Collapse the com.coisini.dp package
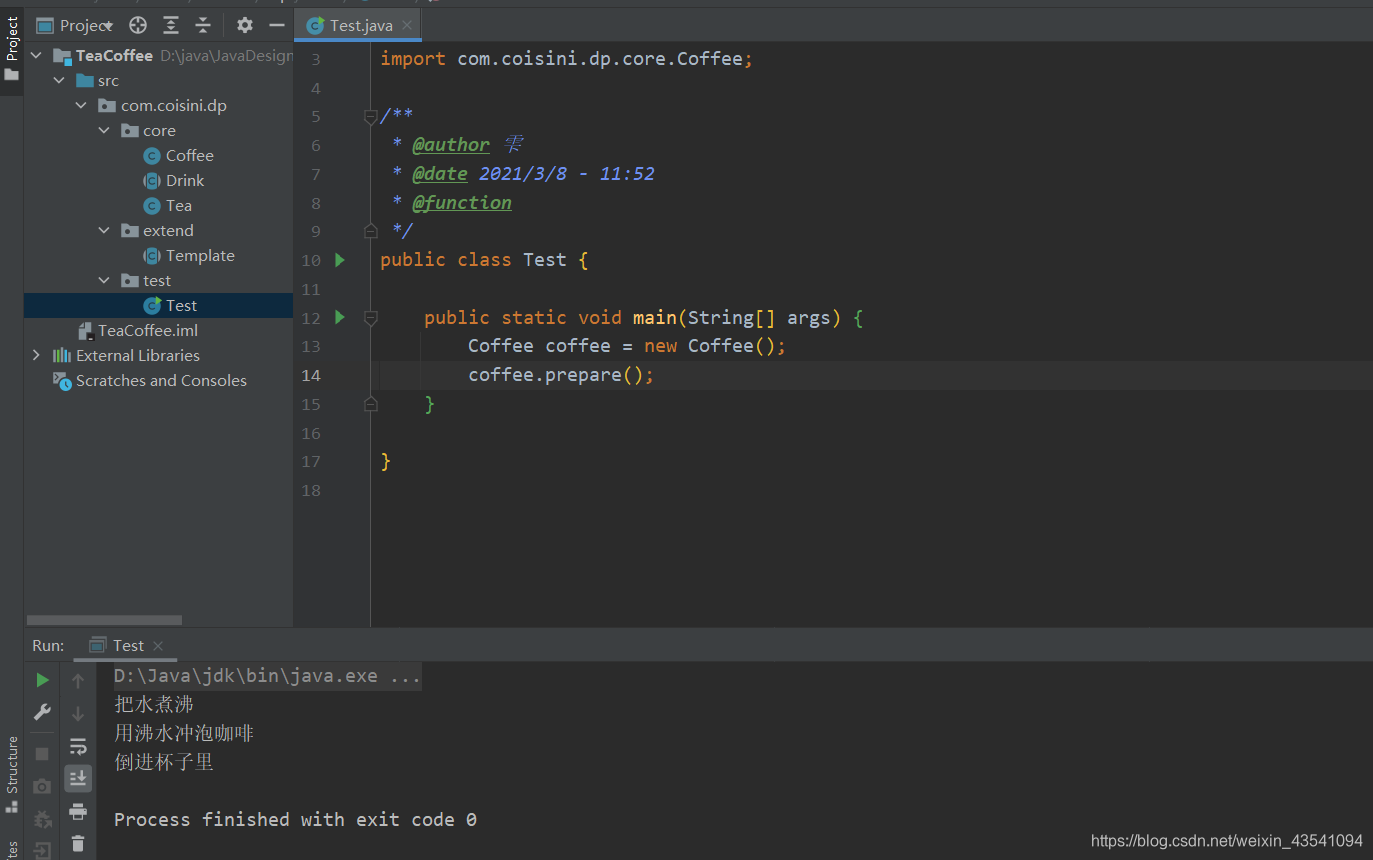The width and height of the screenshot is (1373, 860). click(82, 105)
